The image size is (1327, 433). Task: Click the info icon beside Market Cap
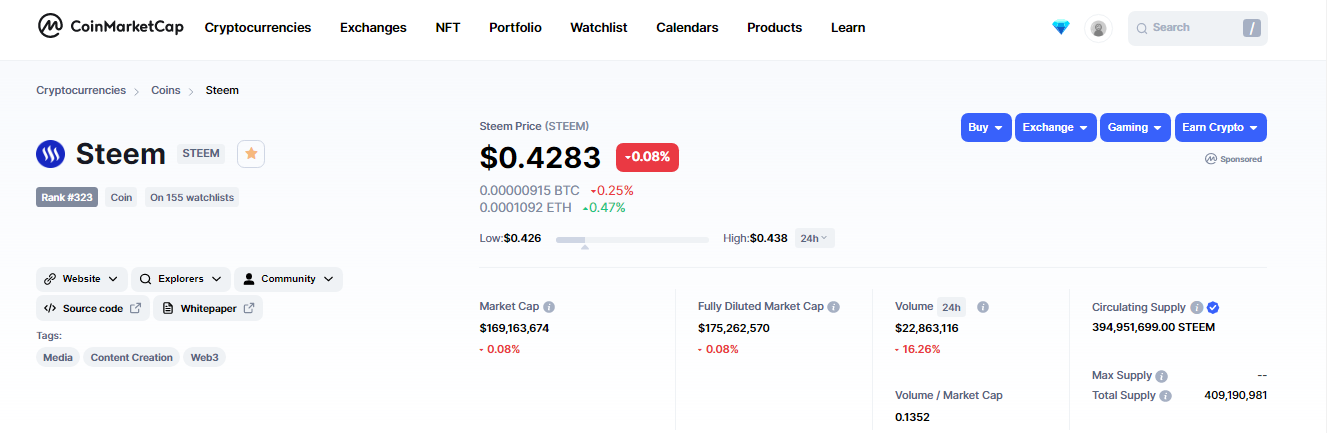click(x=549, y=307)
